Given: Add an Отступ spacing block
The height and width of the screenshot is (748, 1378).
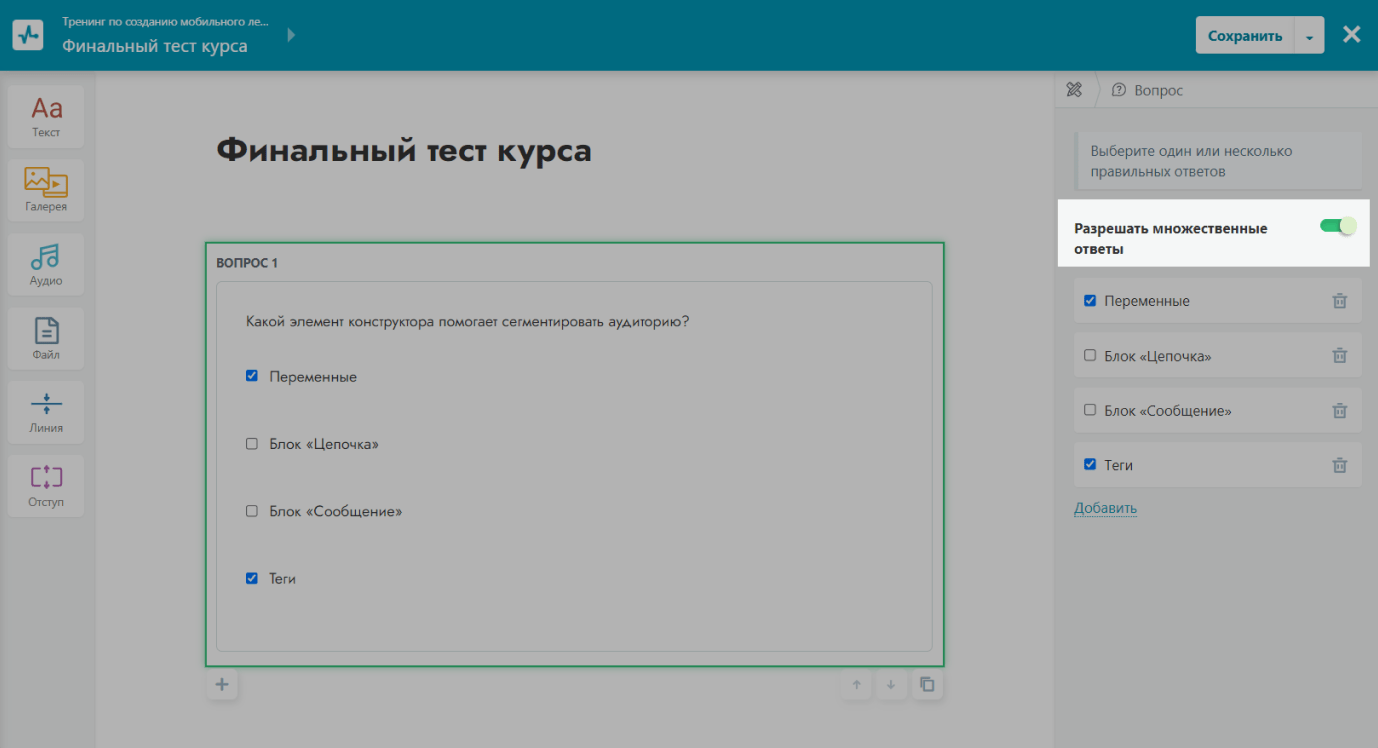Looking at the screenshot, I should point(46,486).
